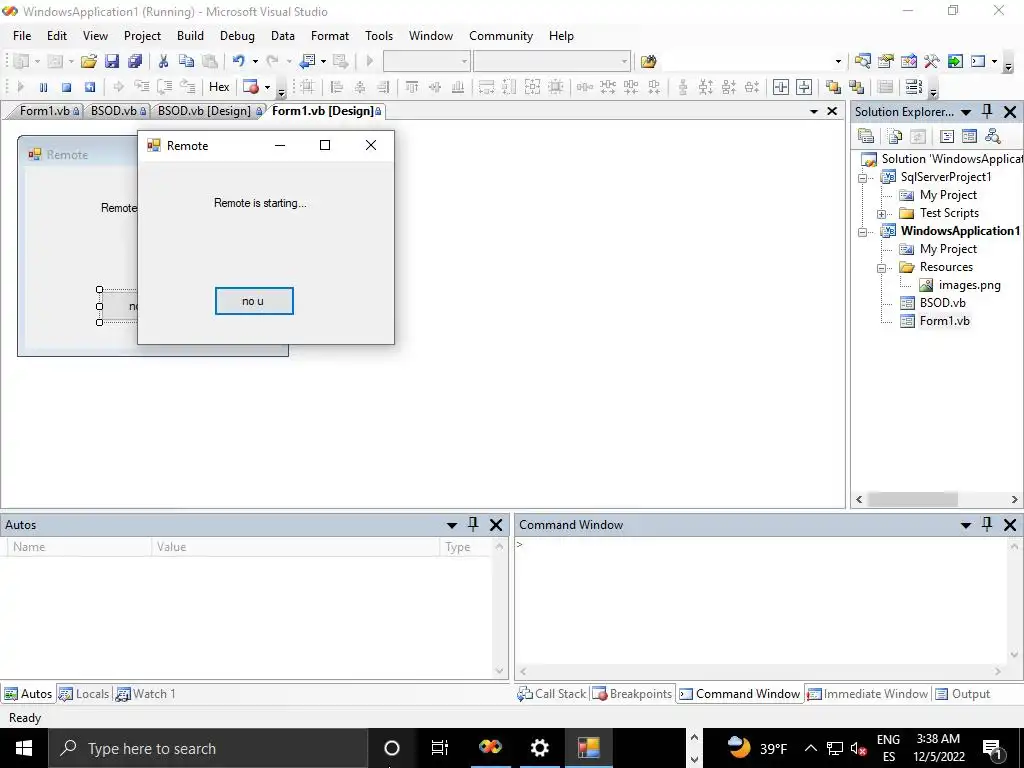Click Find in Files icon
Viewport: 1024px width, 768px height.
tap(648, 61)
